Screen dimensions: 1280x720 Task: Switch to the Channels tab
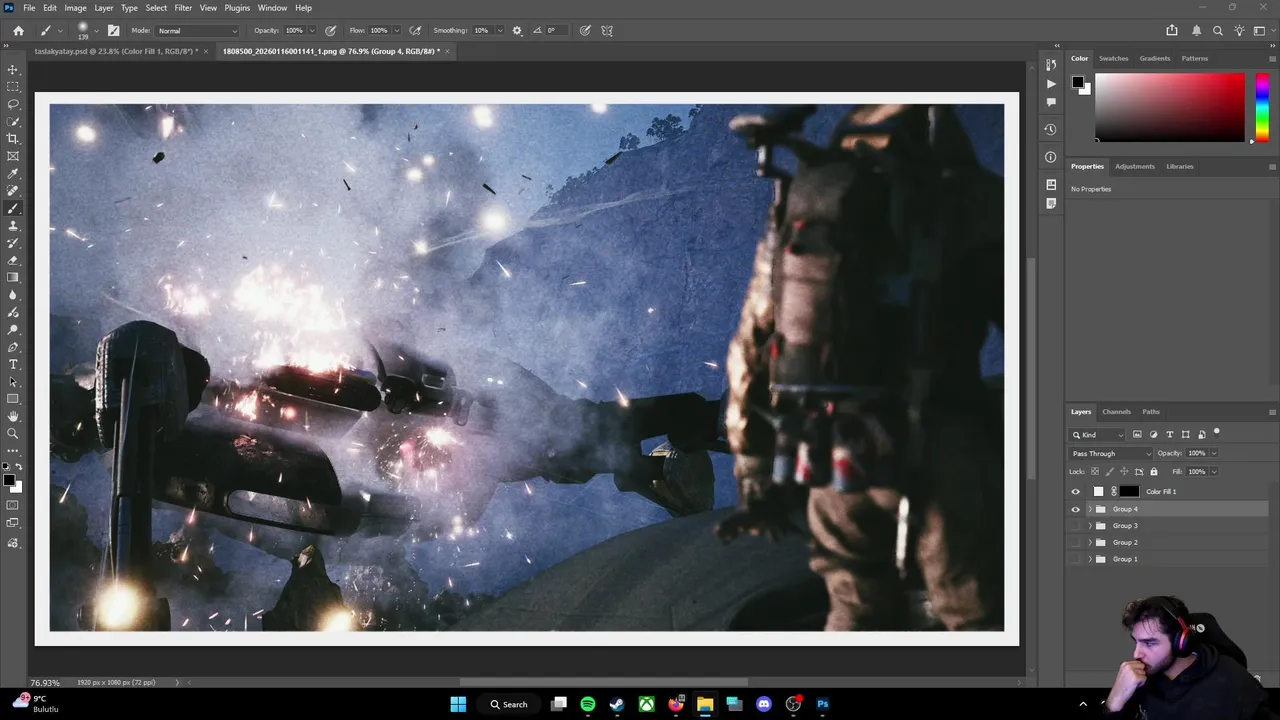pyautogui.click(x=1116, y=412)
